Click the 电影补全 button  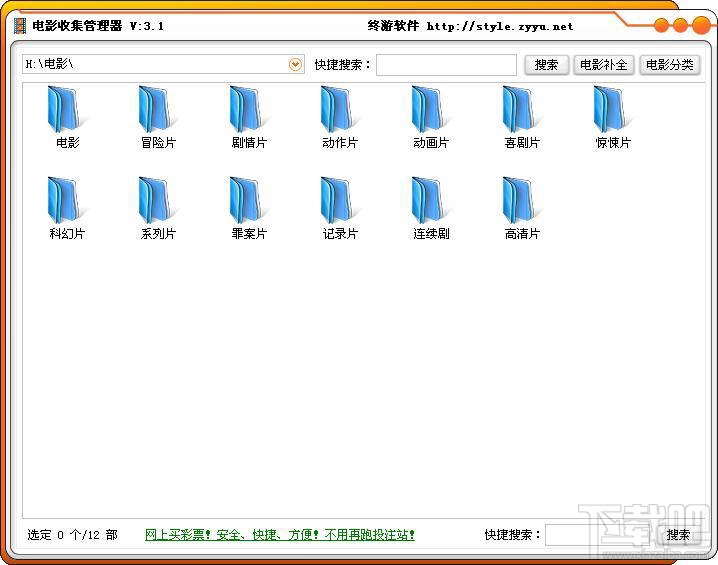coord(604,65)
